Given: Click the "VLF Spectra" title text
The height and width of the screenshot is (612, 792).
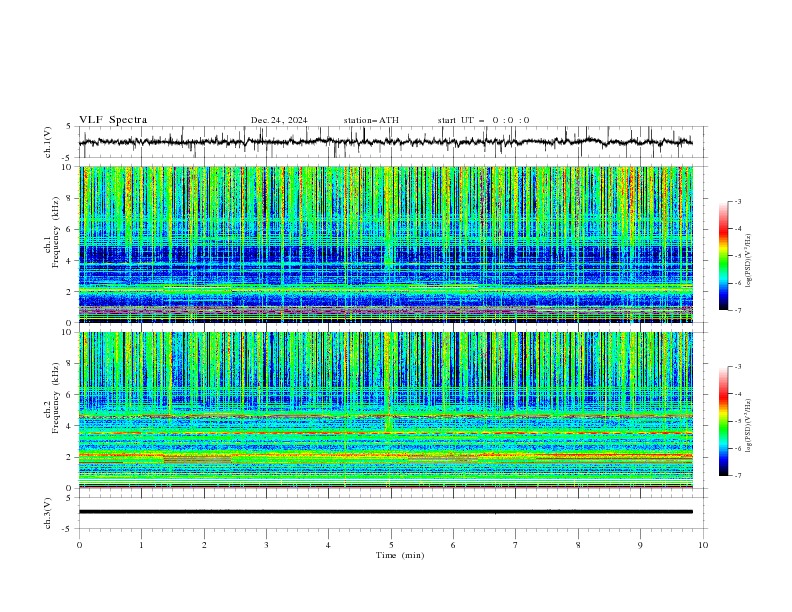Looking at the screenshot, I should coord(113,120).
